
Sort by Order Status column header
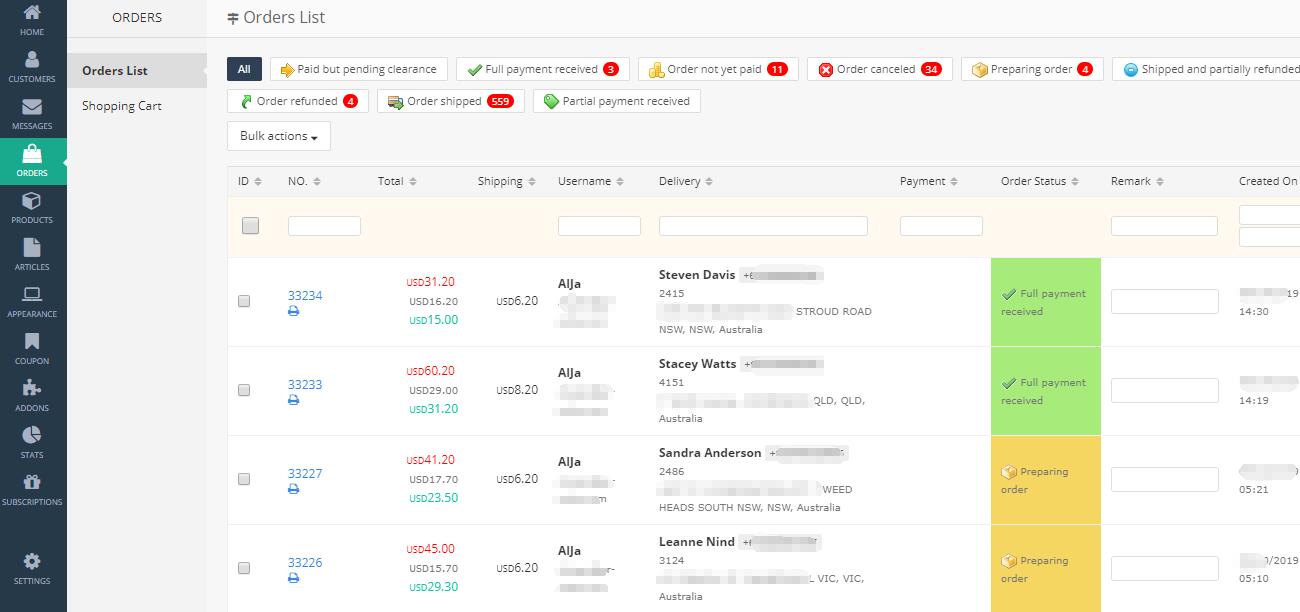(x=1040, y=181)
